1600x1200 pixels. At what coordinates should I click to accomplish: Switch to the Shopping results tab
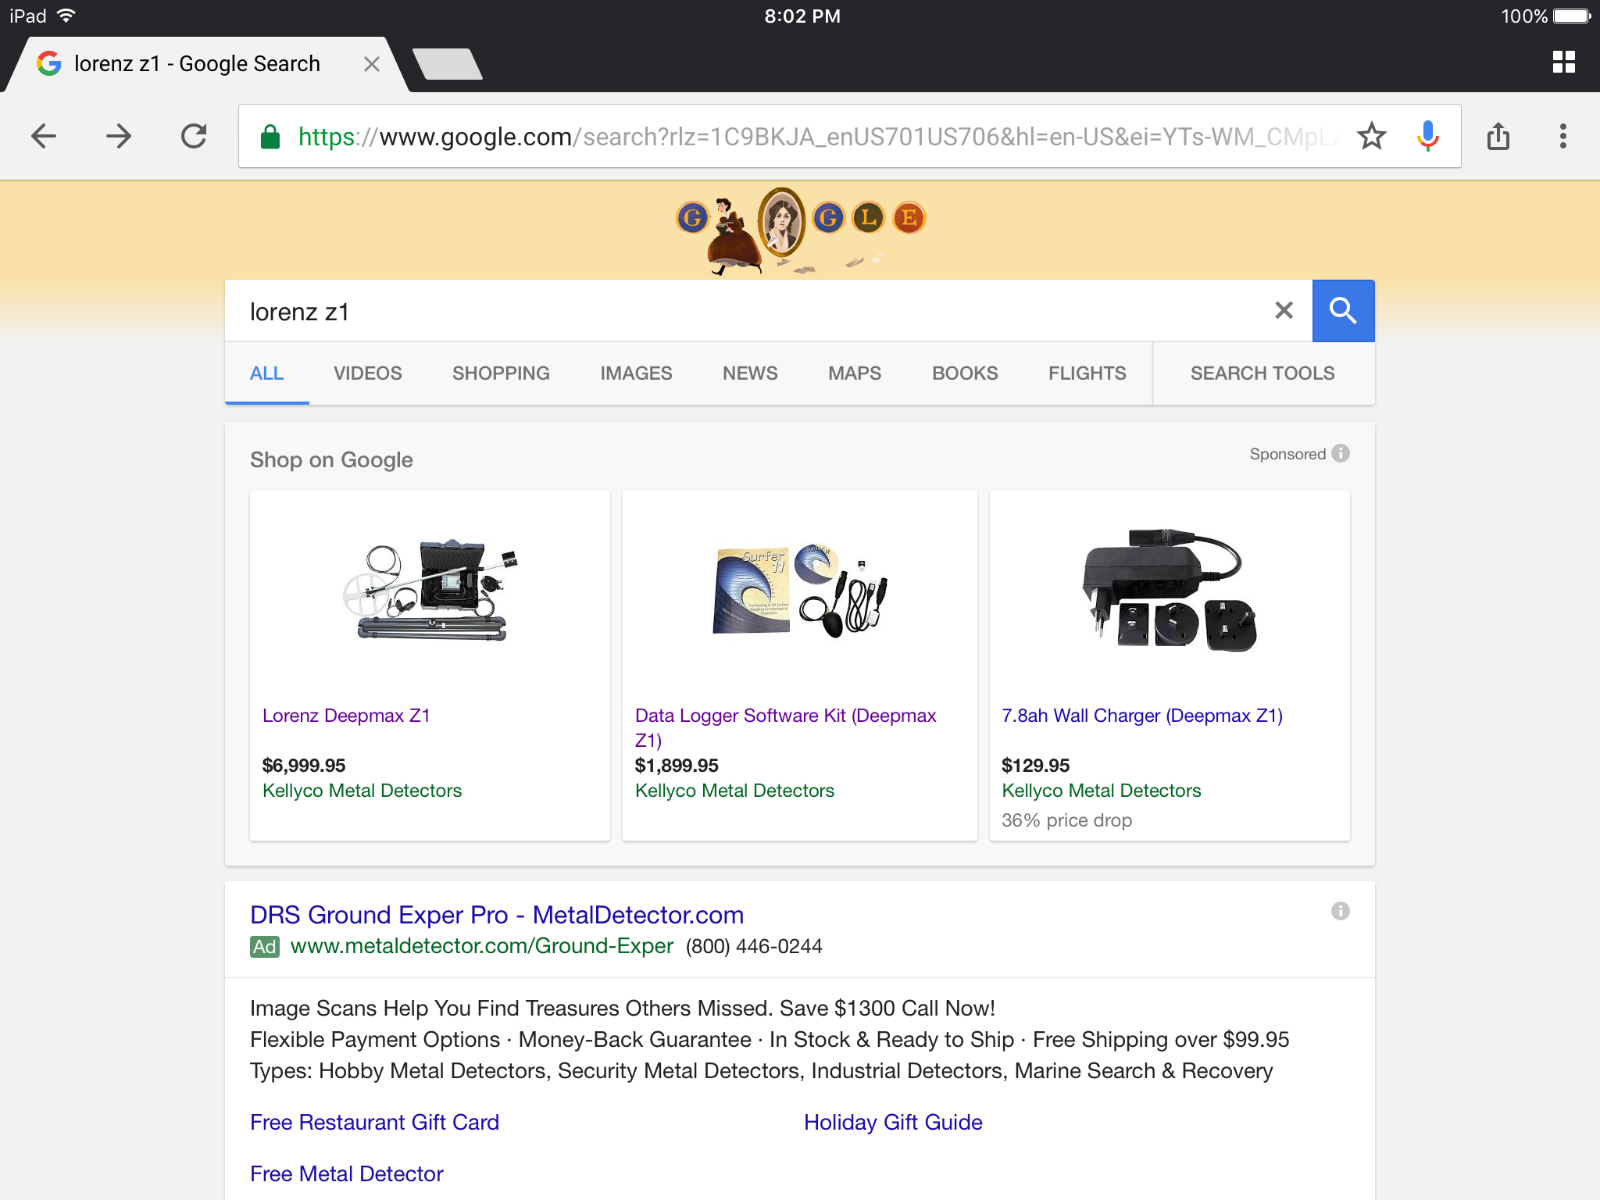click(501, 373)
